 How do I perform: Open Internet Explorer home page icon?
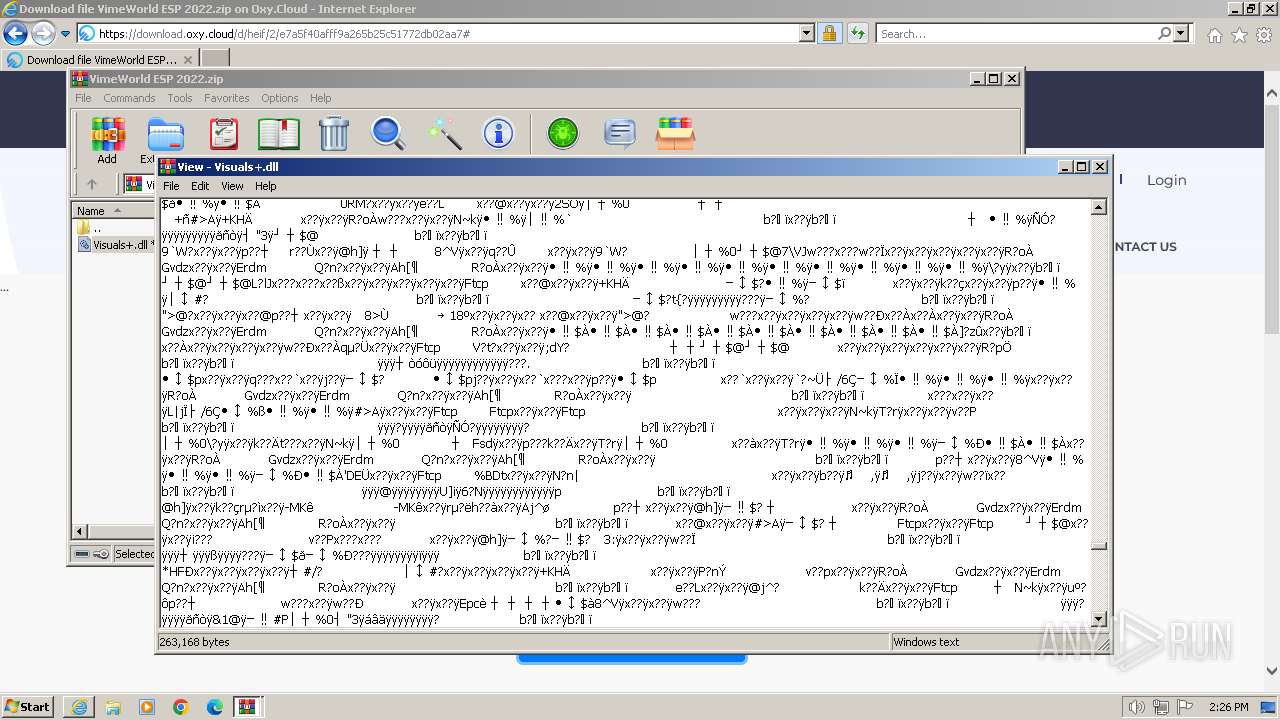[1214, 34]
